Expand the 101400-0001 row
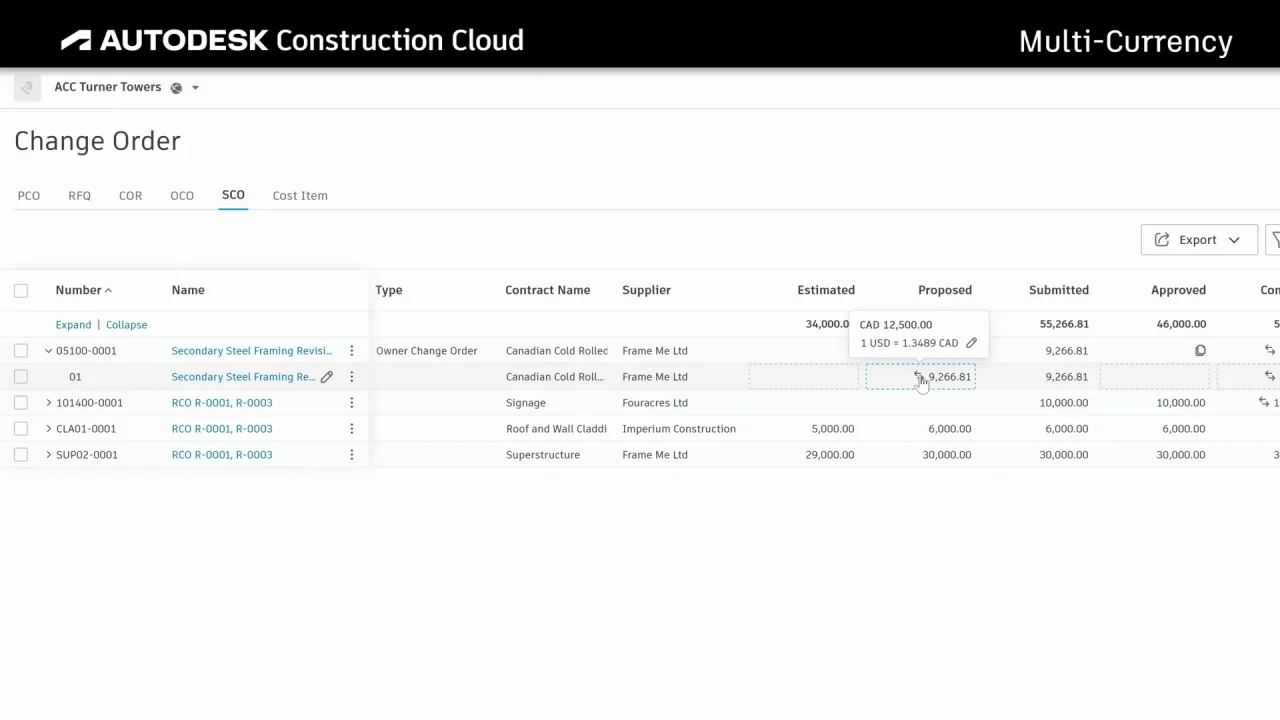Viewport: 1280px width, 720px height. (48, 403)
